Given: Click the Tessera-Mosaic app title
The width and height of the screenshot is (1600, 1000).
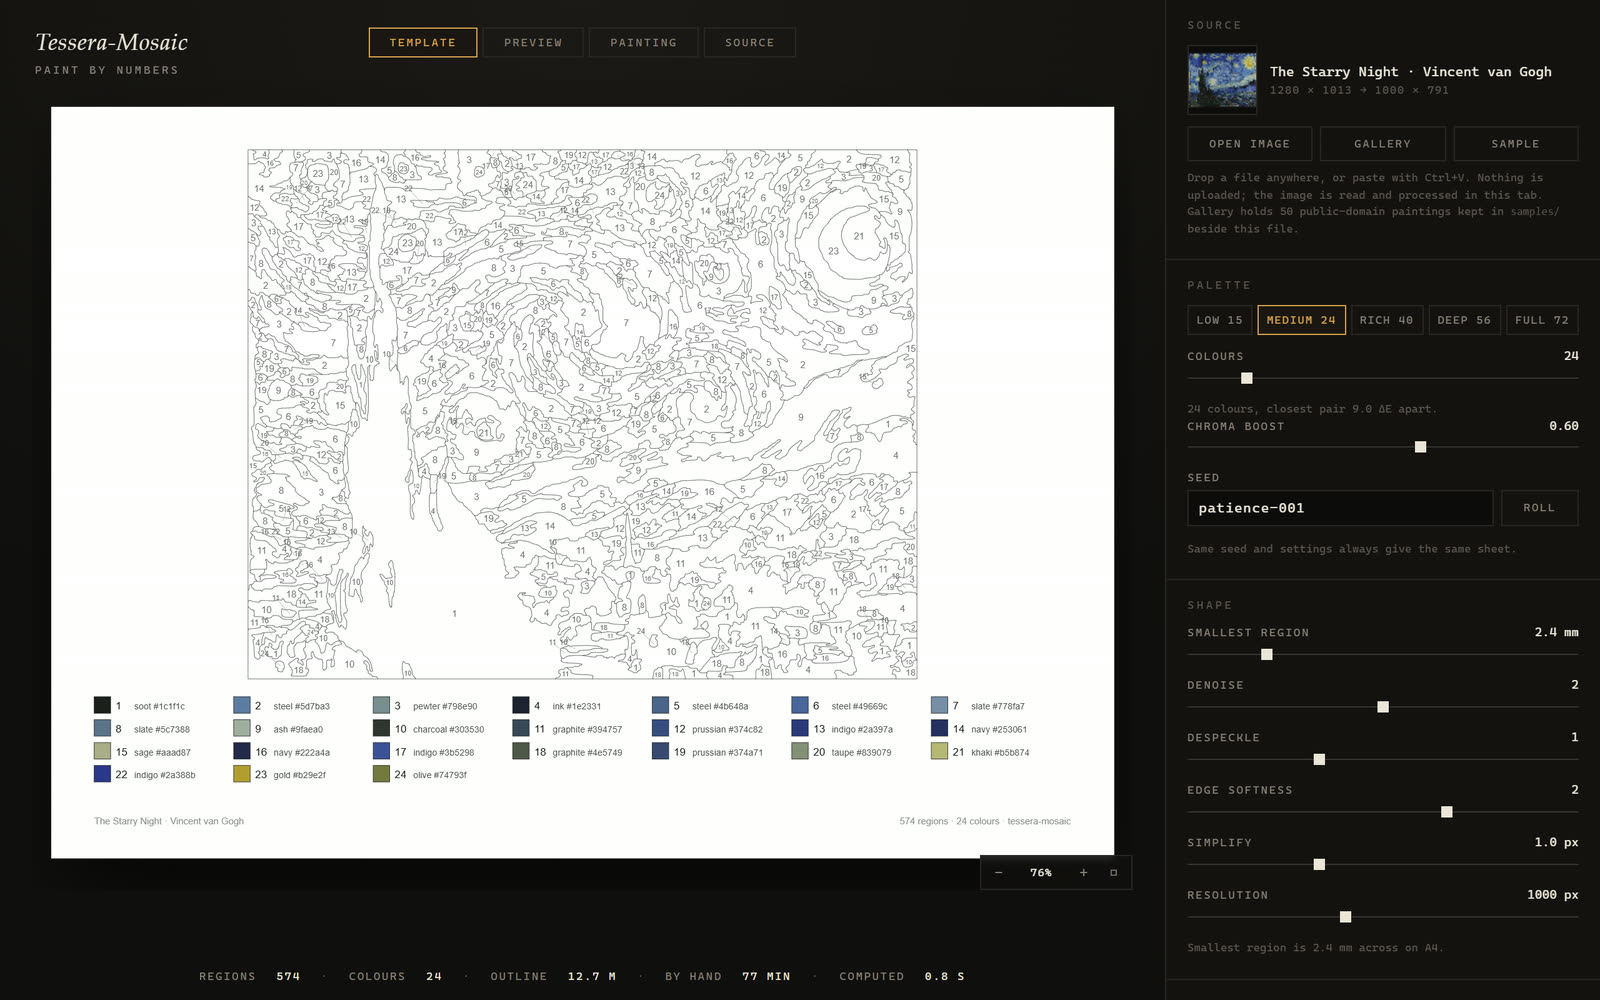Looking at the screenshot, I should tap(111, 42).
